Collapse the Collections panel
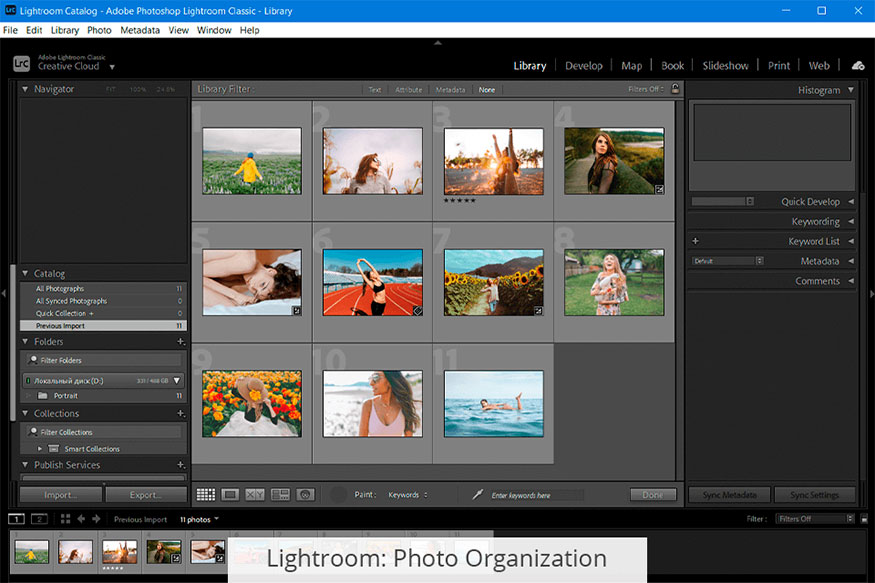The width and height of the screenshot is (875, 583). pyautogui.click(x=25, y=413)
